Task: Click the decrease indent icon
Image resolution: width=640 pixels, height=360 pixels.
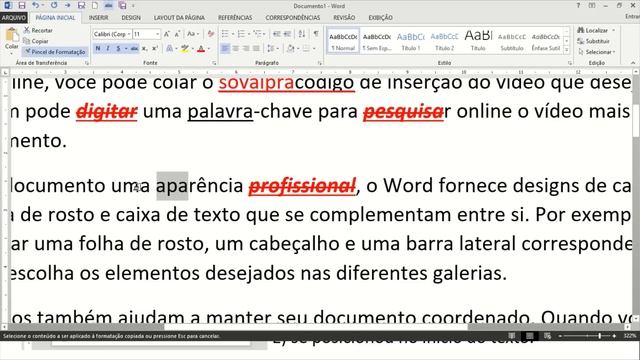Action: pyautogui.click(x=276, y=34)
